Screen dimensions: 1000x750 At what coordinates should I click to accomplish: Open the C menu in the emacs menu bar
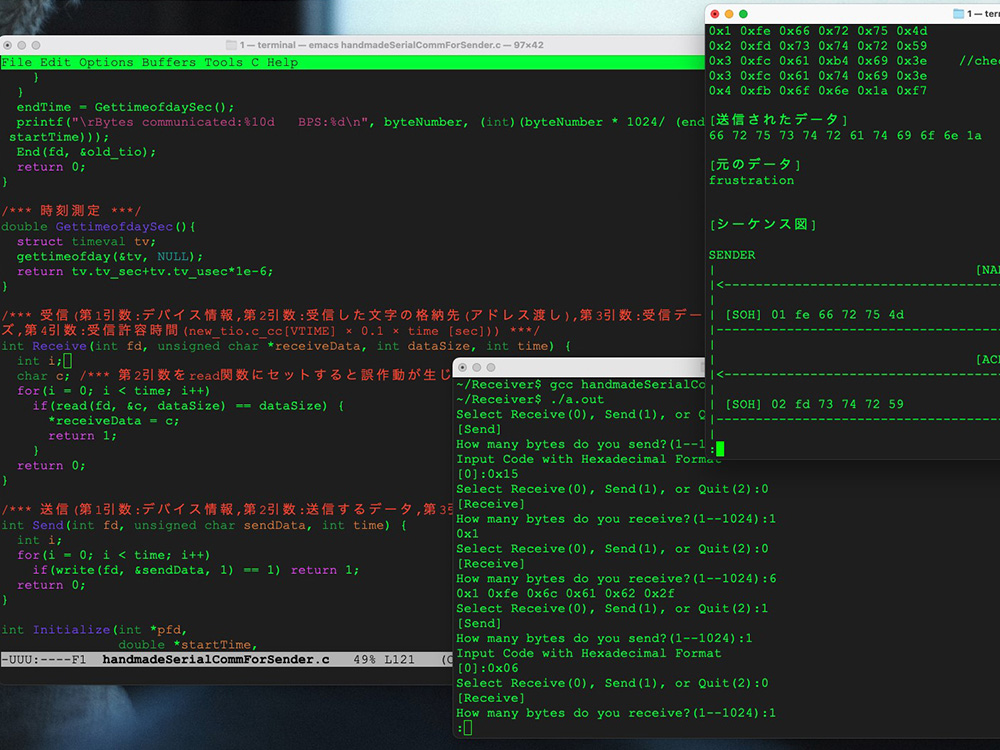255,62
